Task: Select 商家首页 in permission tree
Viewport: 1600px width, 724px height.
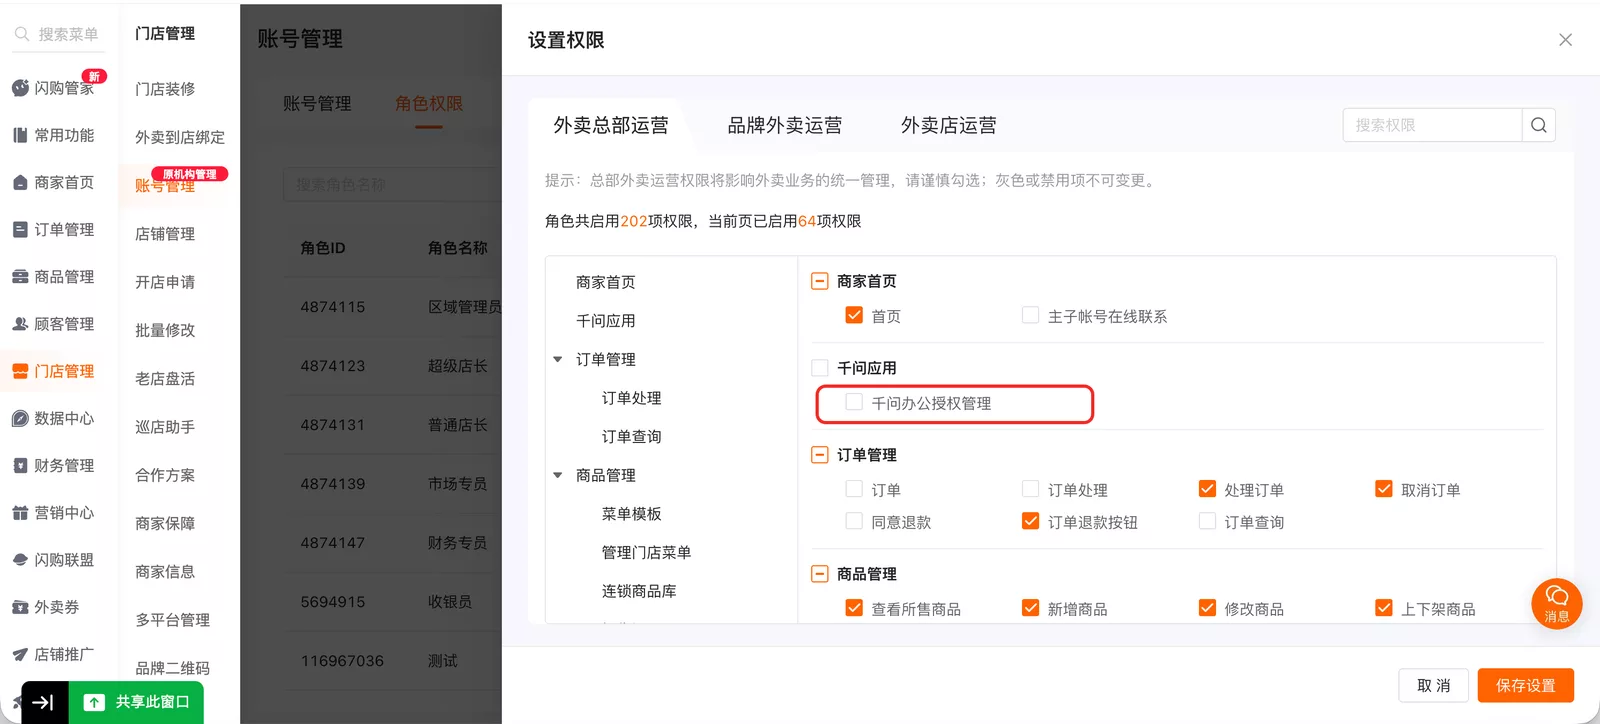Action: point(605,282)
